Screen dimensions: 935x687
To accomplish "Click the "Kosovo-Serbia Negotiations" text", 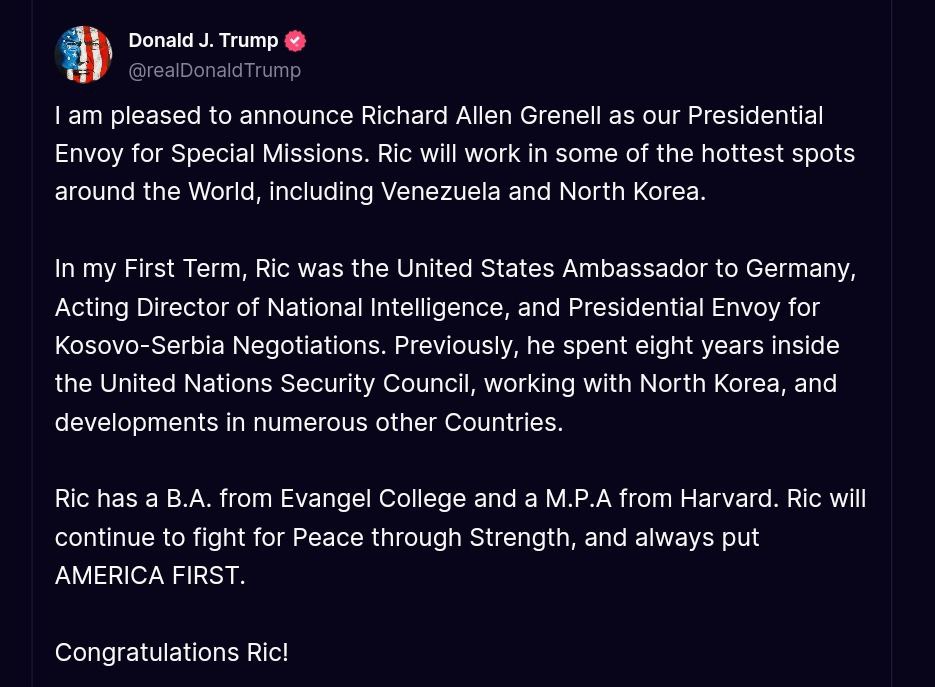I will [219, 345].
